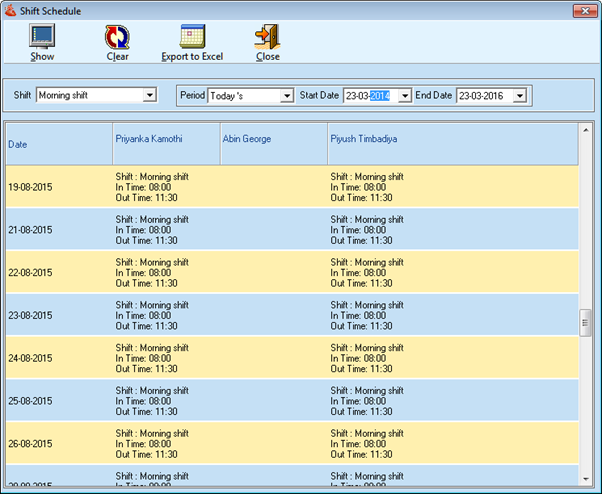Select the Abin George column header
Viewport: 602px width, 494px height.
click(x=273, y=144)
